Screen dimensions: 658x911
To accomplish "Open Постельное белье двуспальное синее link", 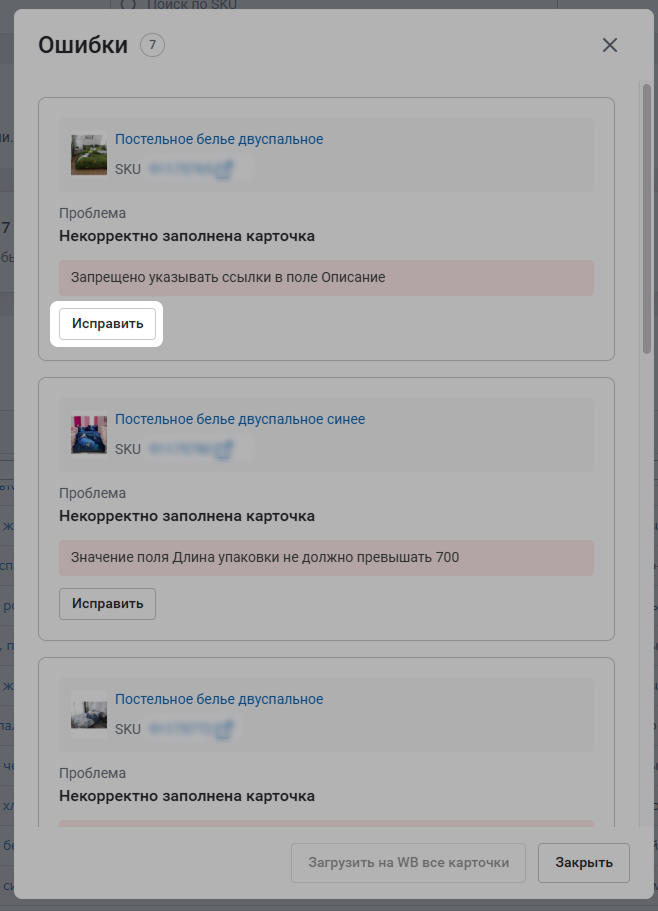I will (240, 419).
